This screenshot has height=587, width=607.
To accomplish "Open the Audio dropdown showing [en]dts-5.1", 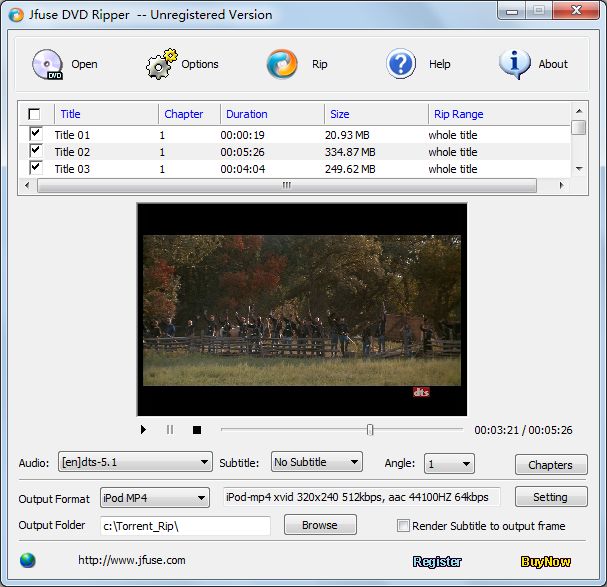I will [x=135, y=462].
